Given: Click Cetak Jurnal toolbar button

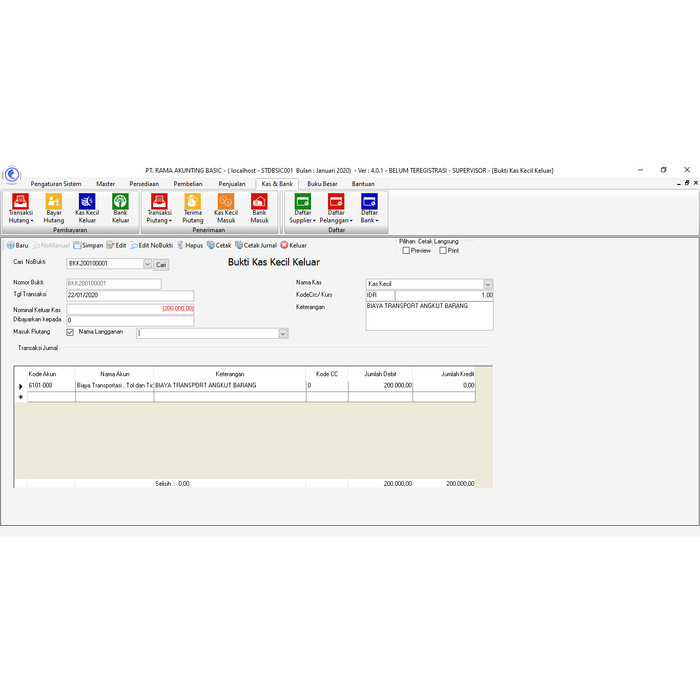Looking at the screenshot, I should point(256,246).
